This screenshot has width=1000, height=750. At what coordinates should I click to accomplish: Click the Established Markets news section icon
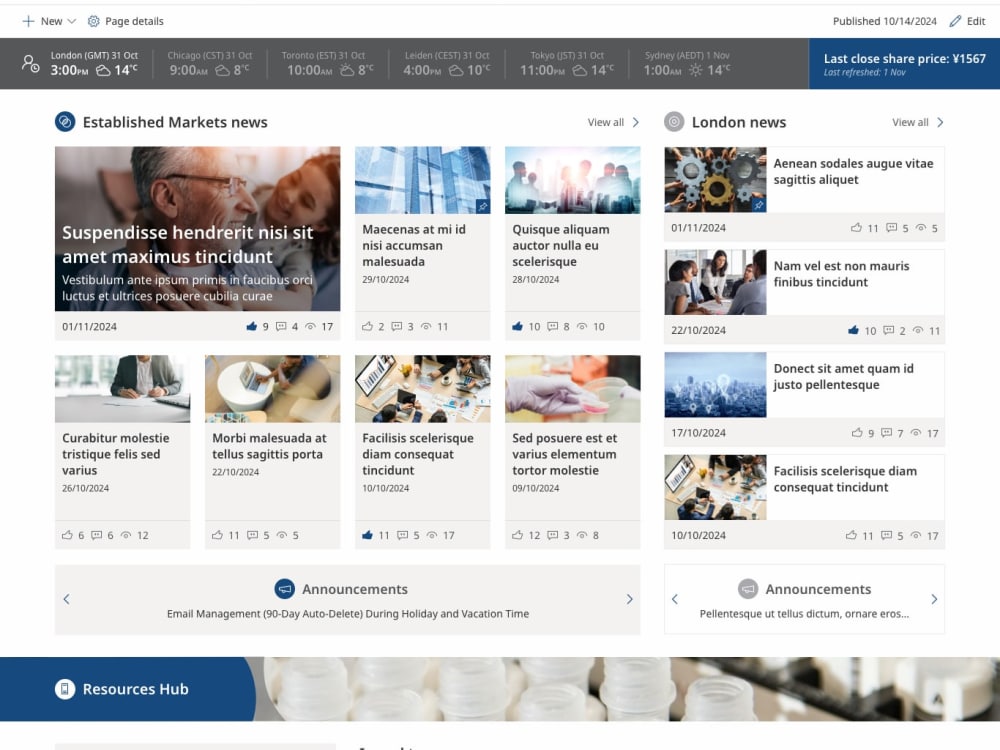(65, 121)
